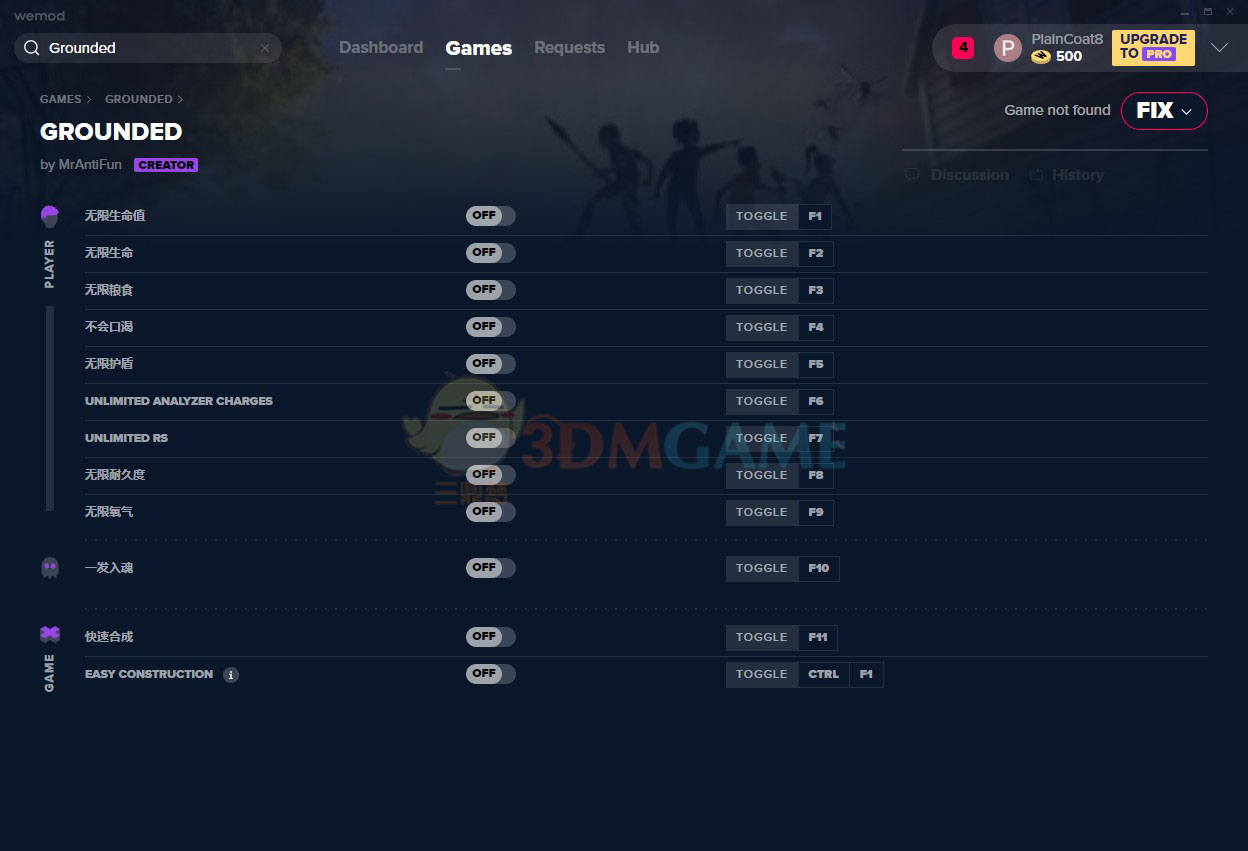Image resolution: width=1248 pixels, height=851 pixels.
Task: Click the F1 hotkey binding box
Action: (x=814, y=217)
